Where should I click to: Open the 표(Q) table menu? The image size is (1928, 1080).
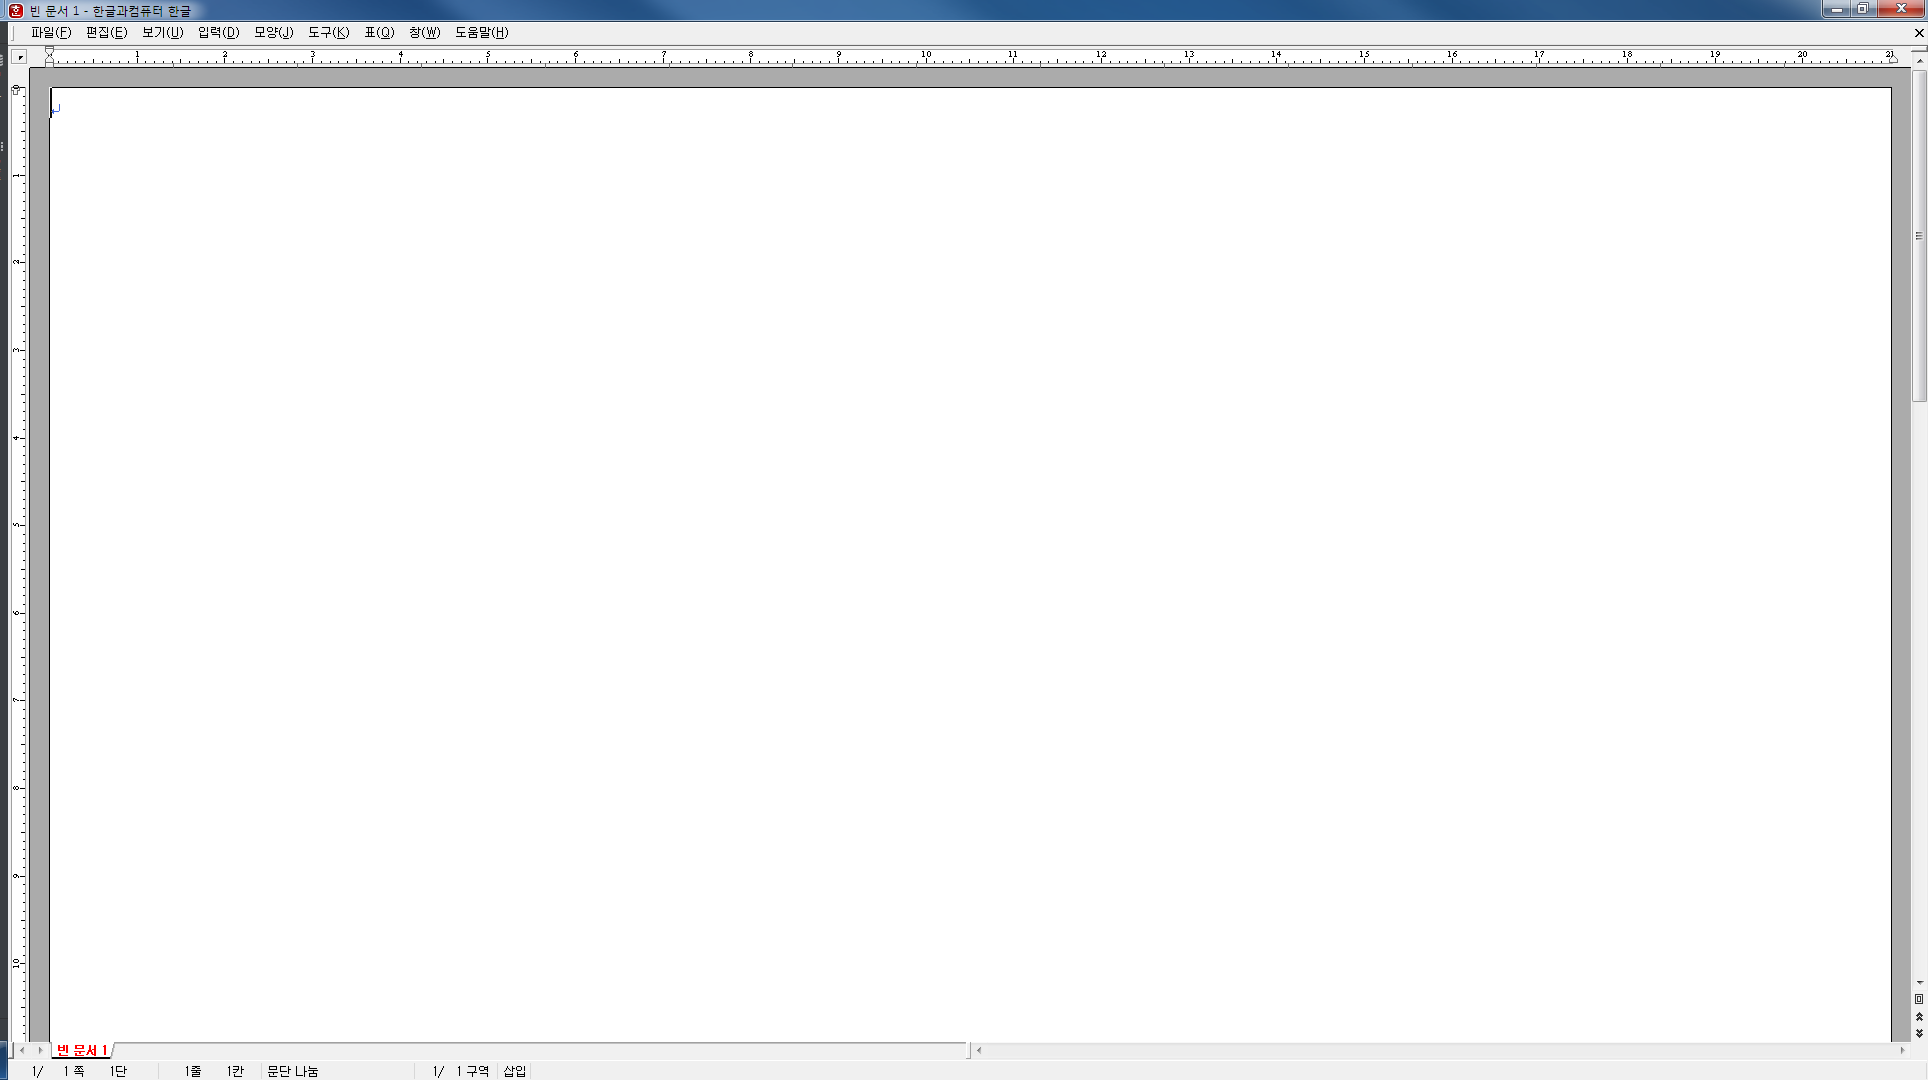[379, 32]
